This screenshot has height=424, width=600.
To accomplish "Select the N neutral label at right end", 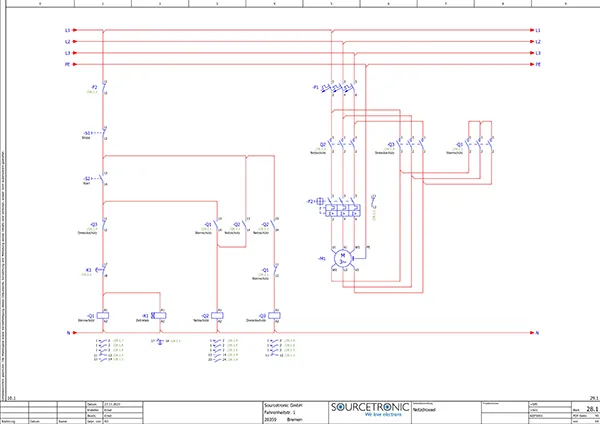I will click(x=537, y=331).
